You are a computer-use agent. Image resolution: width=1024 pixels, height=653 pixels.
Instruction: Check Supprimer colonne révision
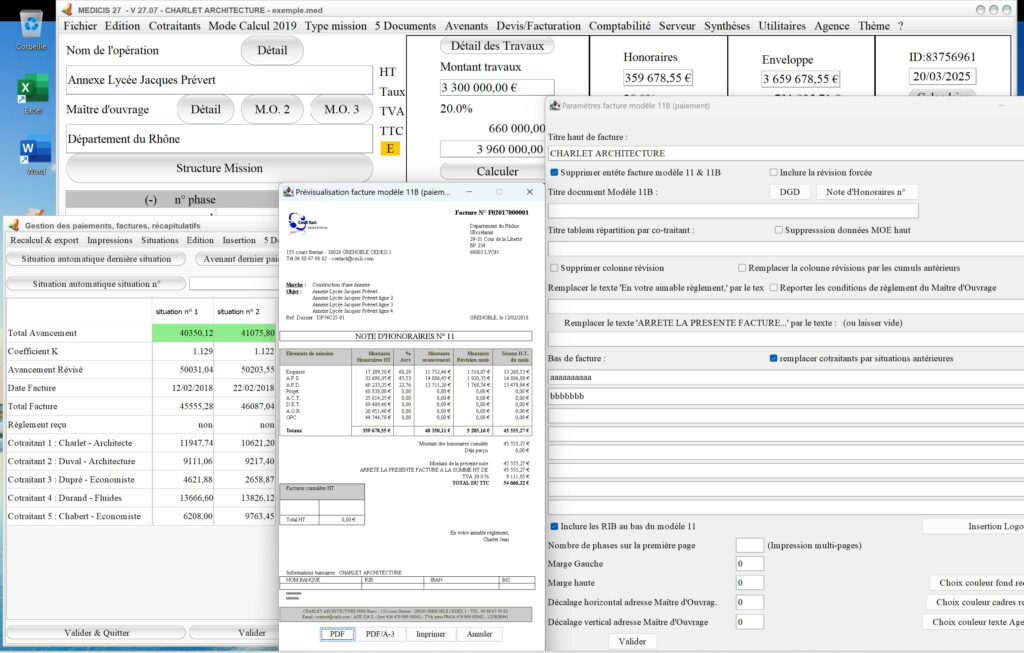554,268
